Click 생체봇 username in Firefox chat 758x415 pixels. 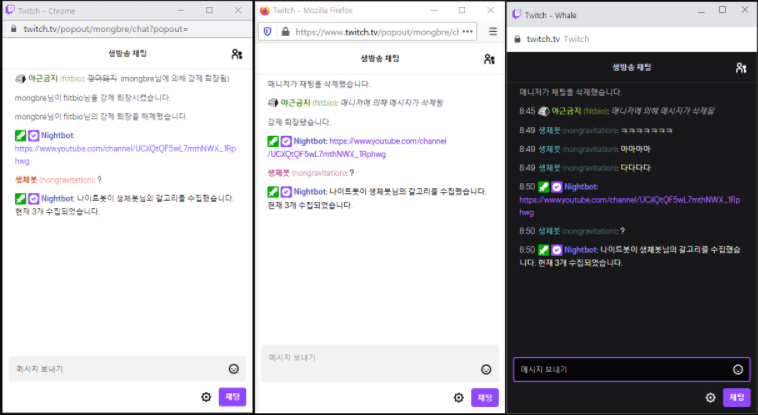pos(278,173)
